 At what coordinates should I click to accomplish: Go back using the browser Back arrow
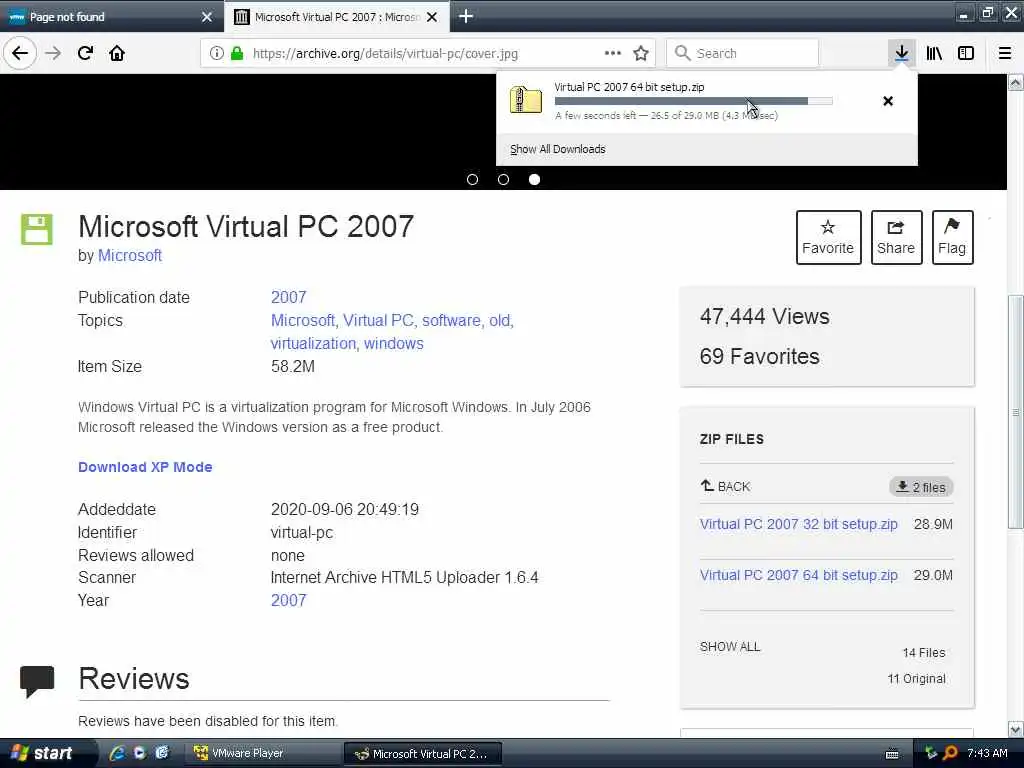coord(20,53)
